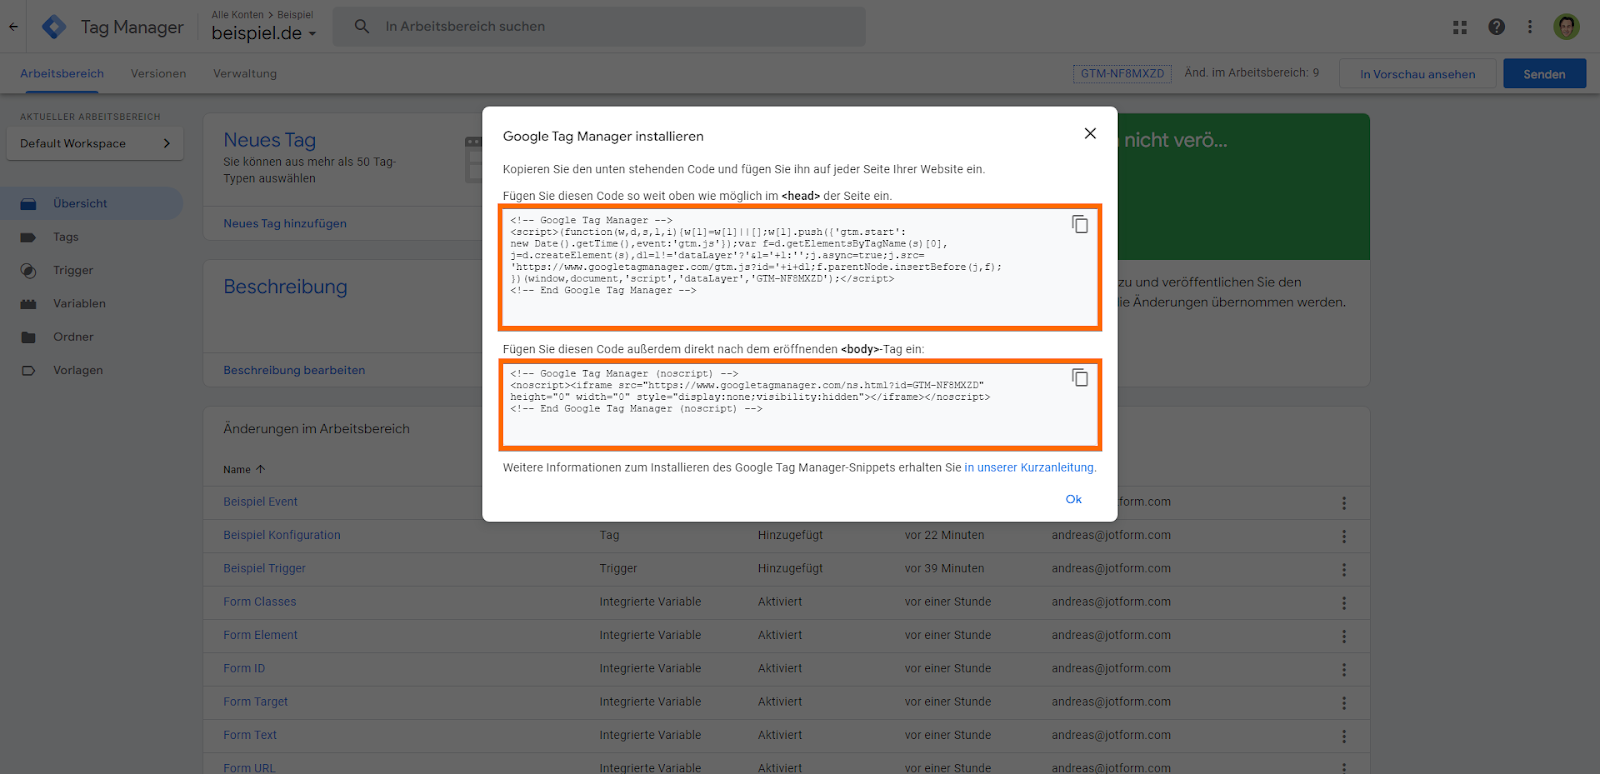This screenshot has height=774, width=1600.
Task: Switch to the Verwaltung tab
Action: click(x=245, y=74)
